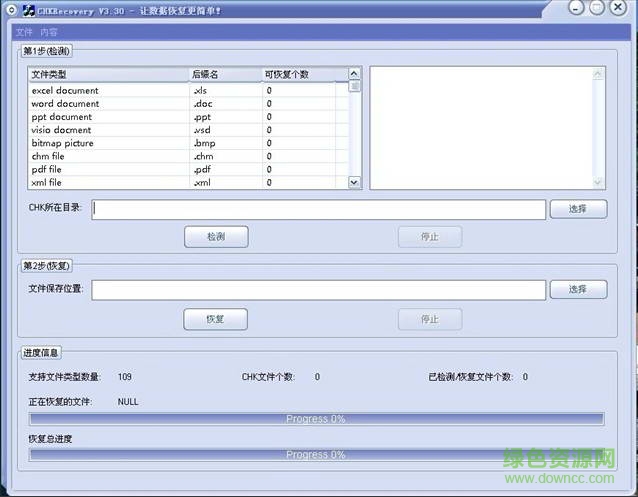The image size is (638, 497).
Task: Click the 恢复 button
Action: pos(215,319)
